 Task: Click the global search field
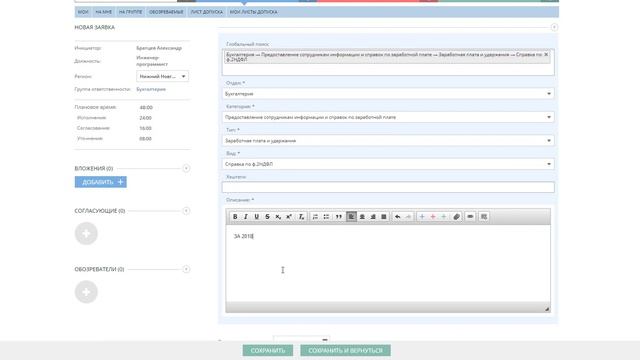point(388,62)
